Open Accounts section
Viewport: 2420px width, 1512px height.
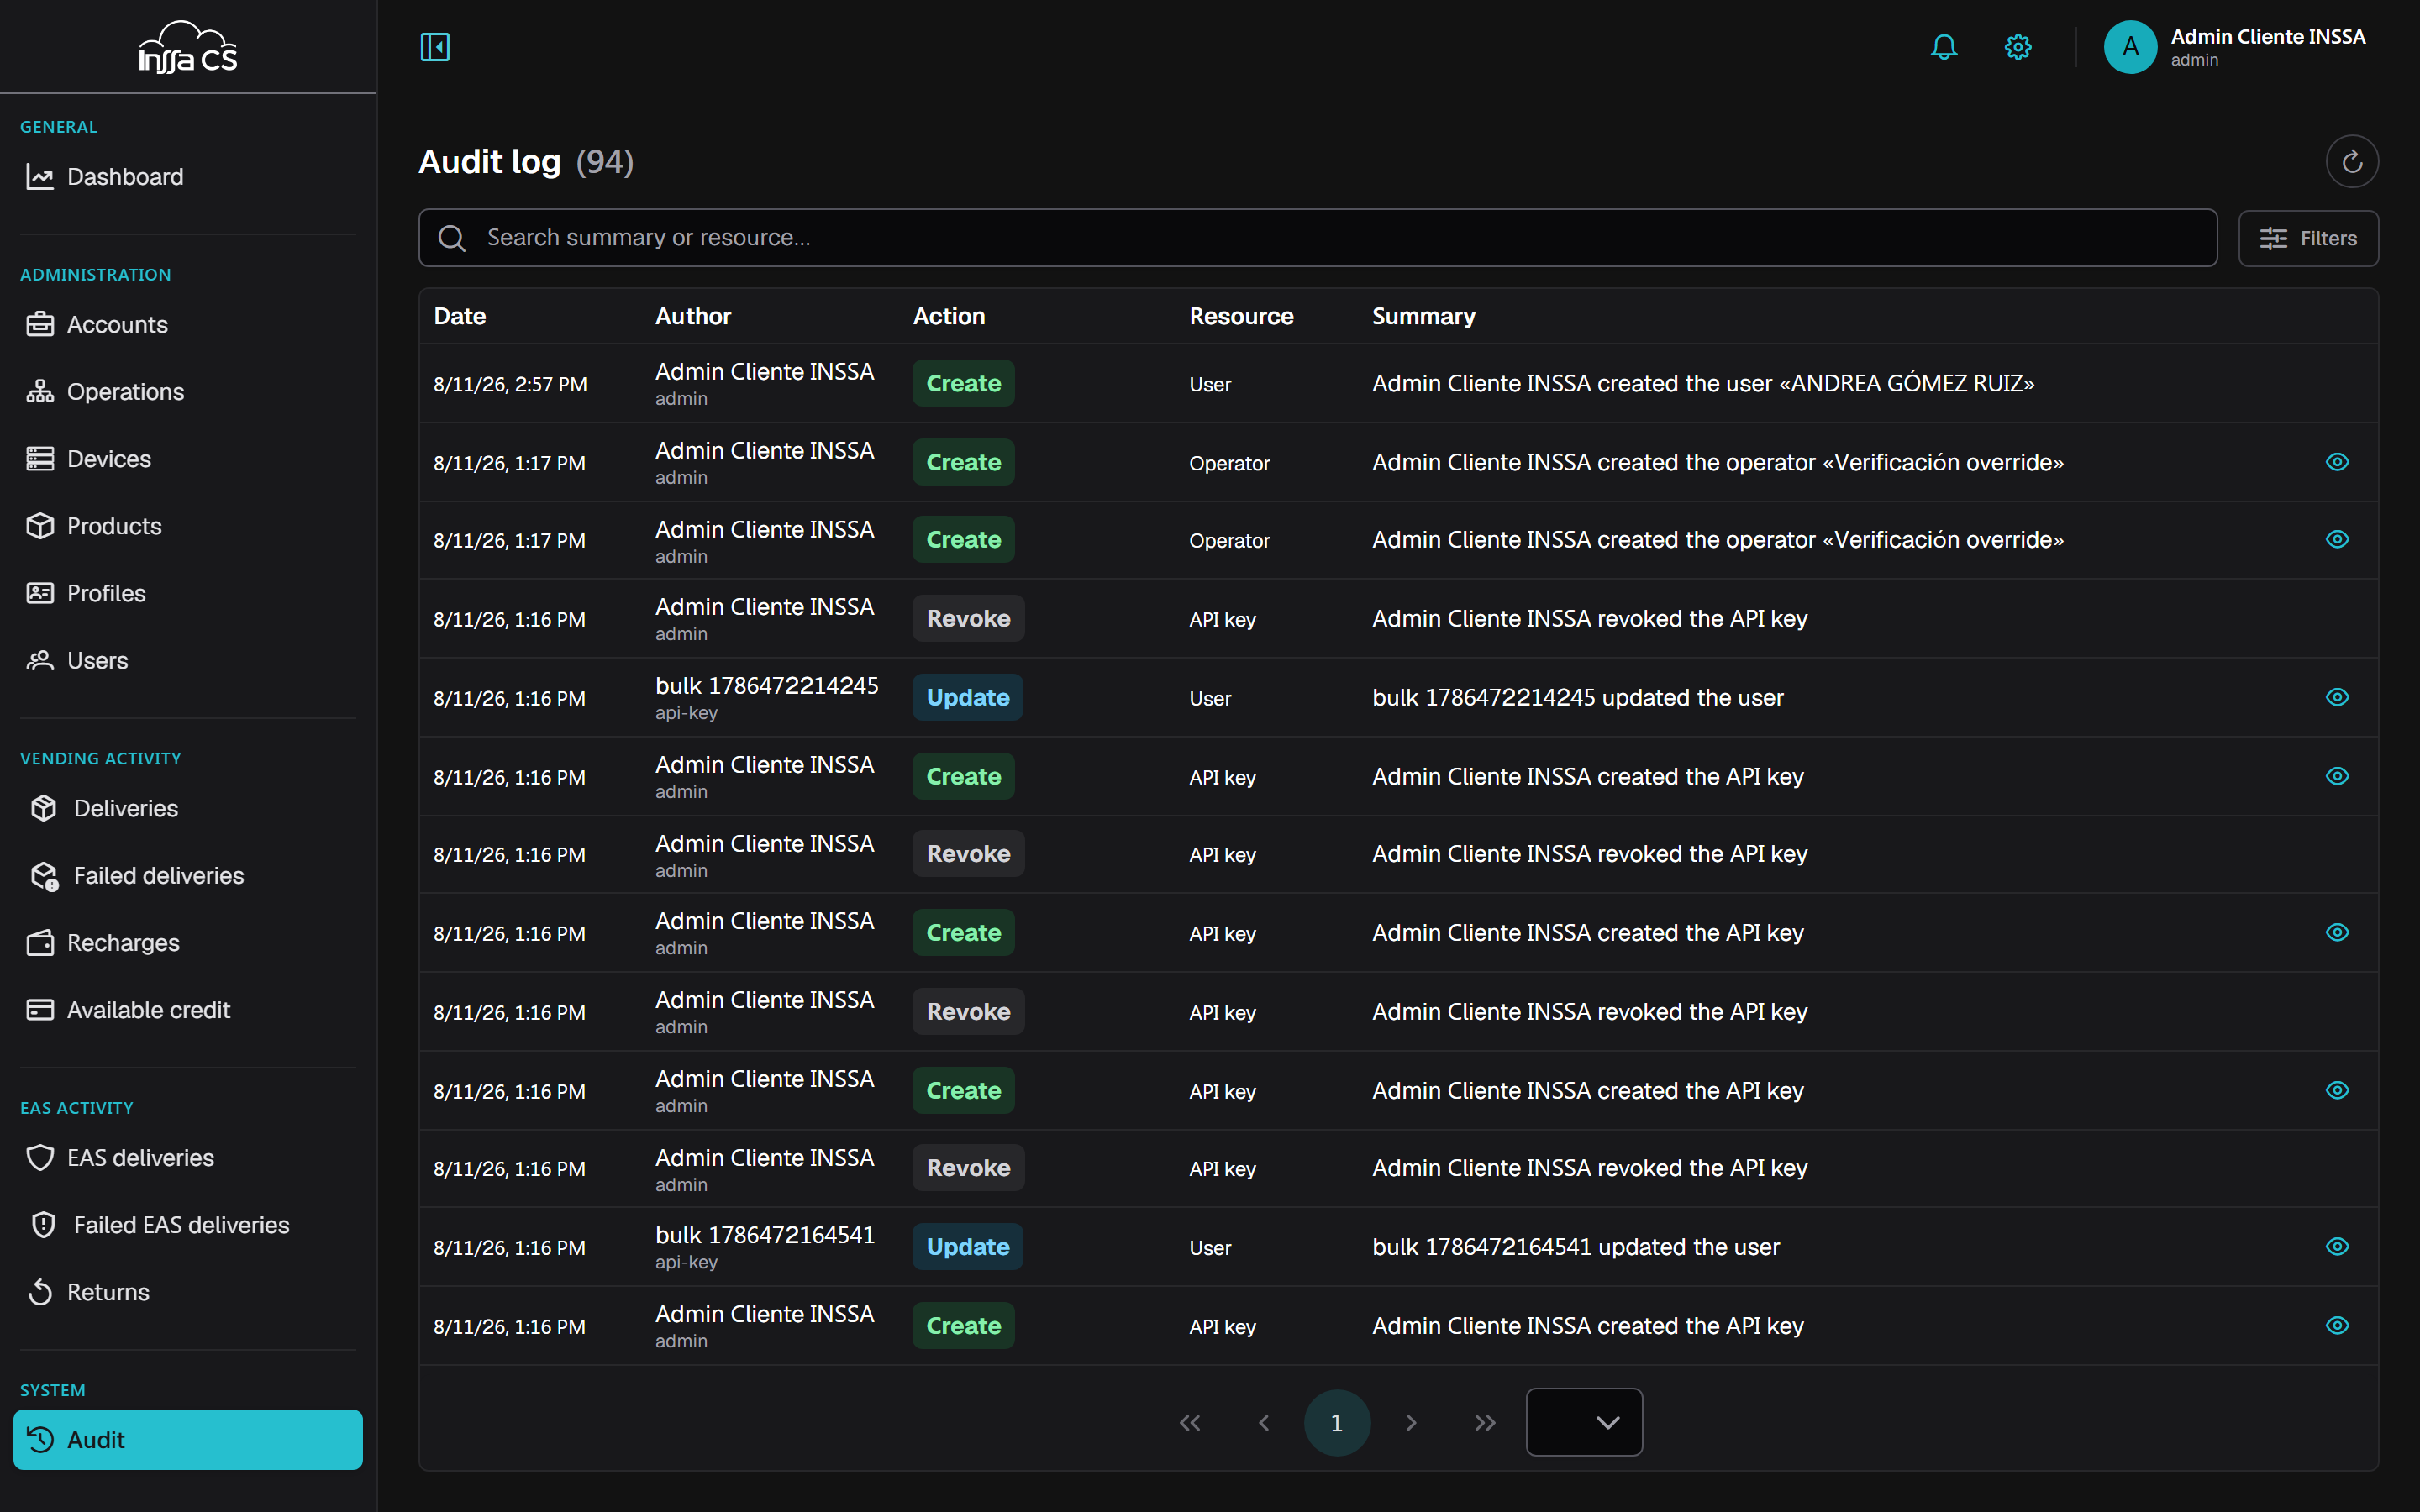pyautogui.click(x=188, y=324)
